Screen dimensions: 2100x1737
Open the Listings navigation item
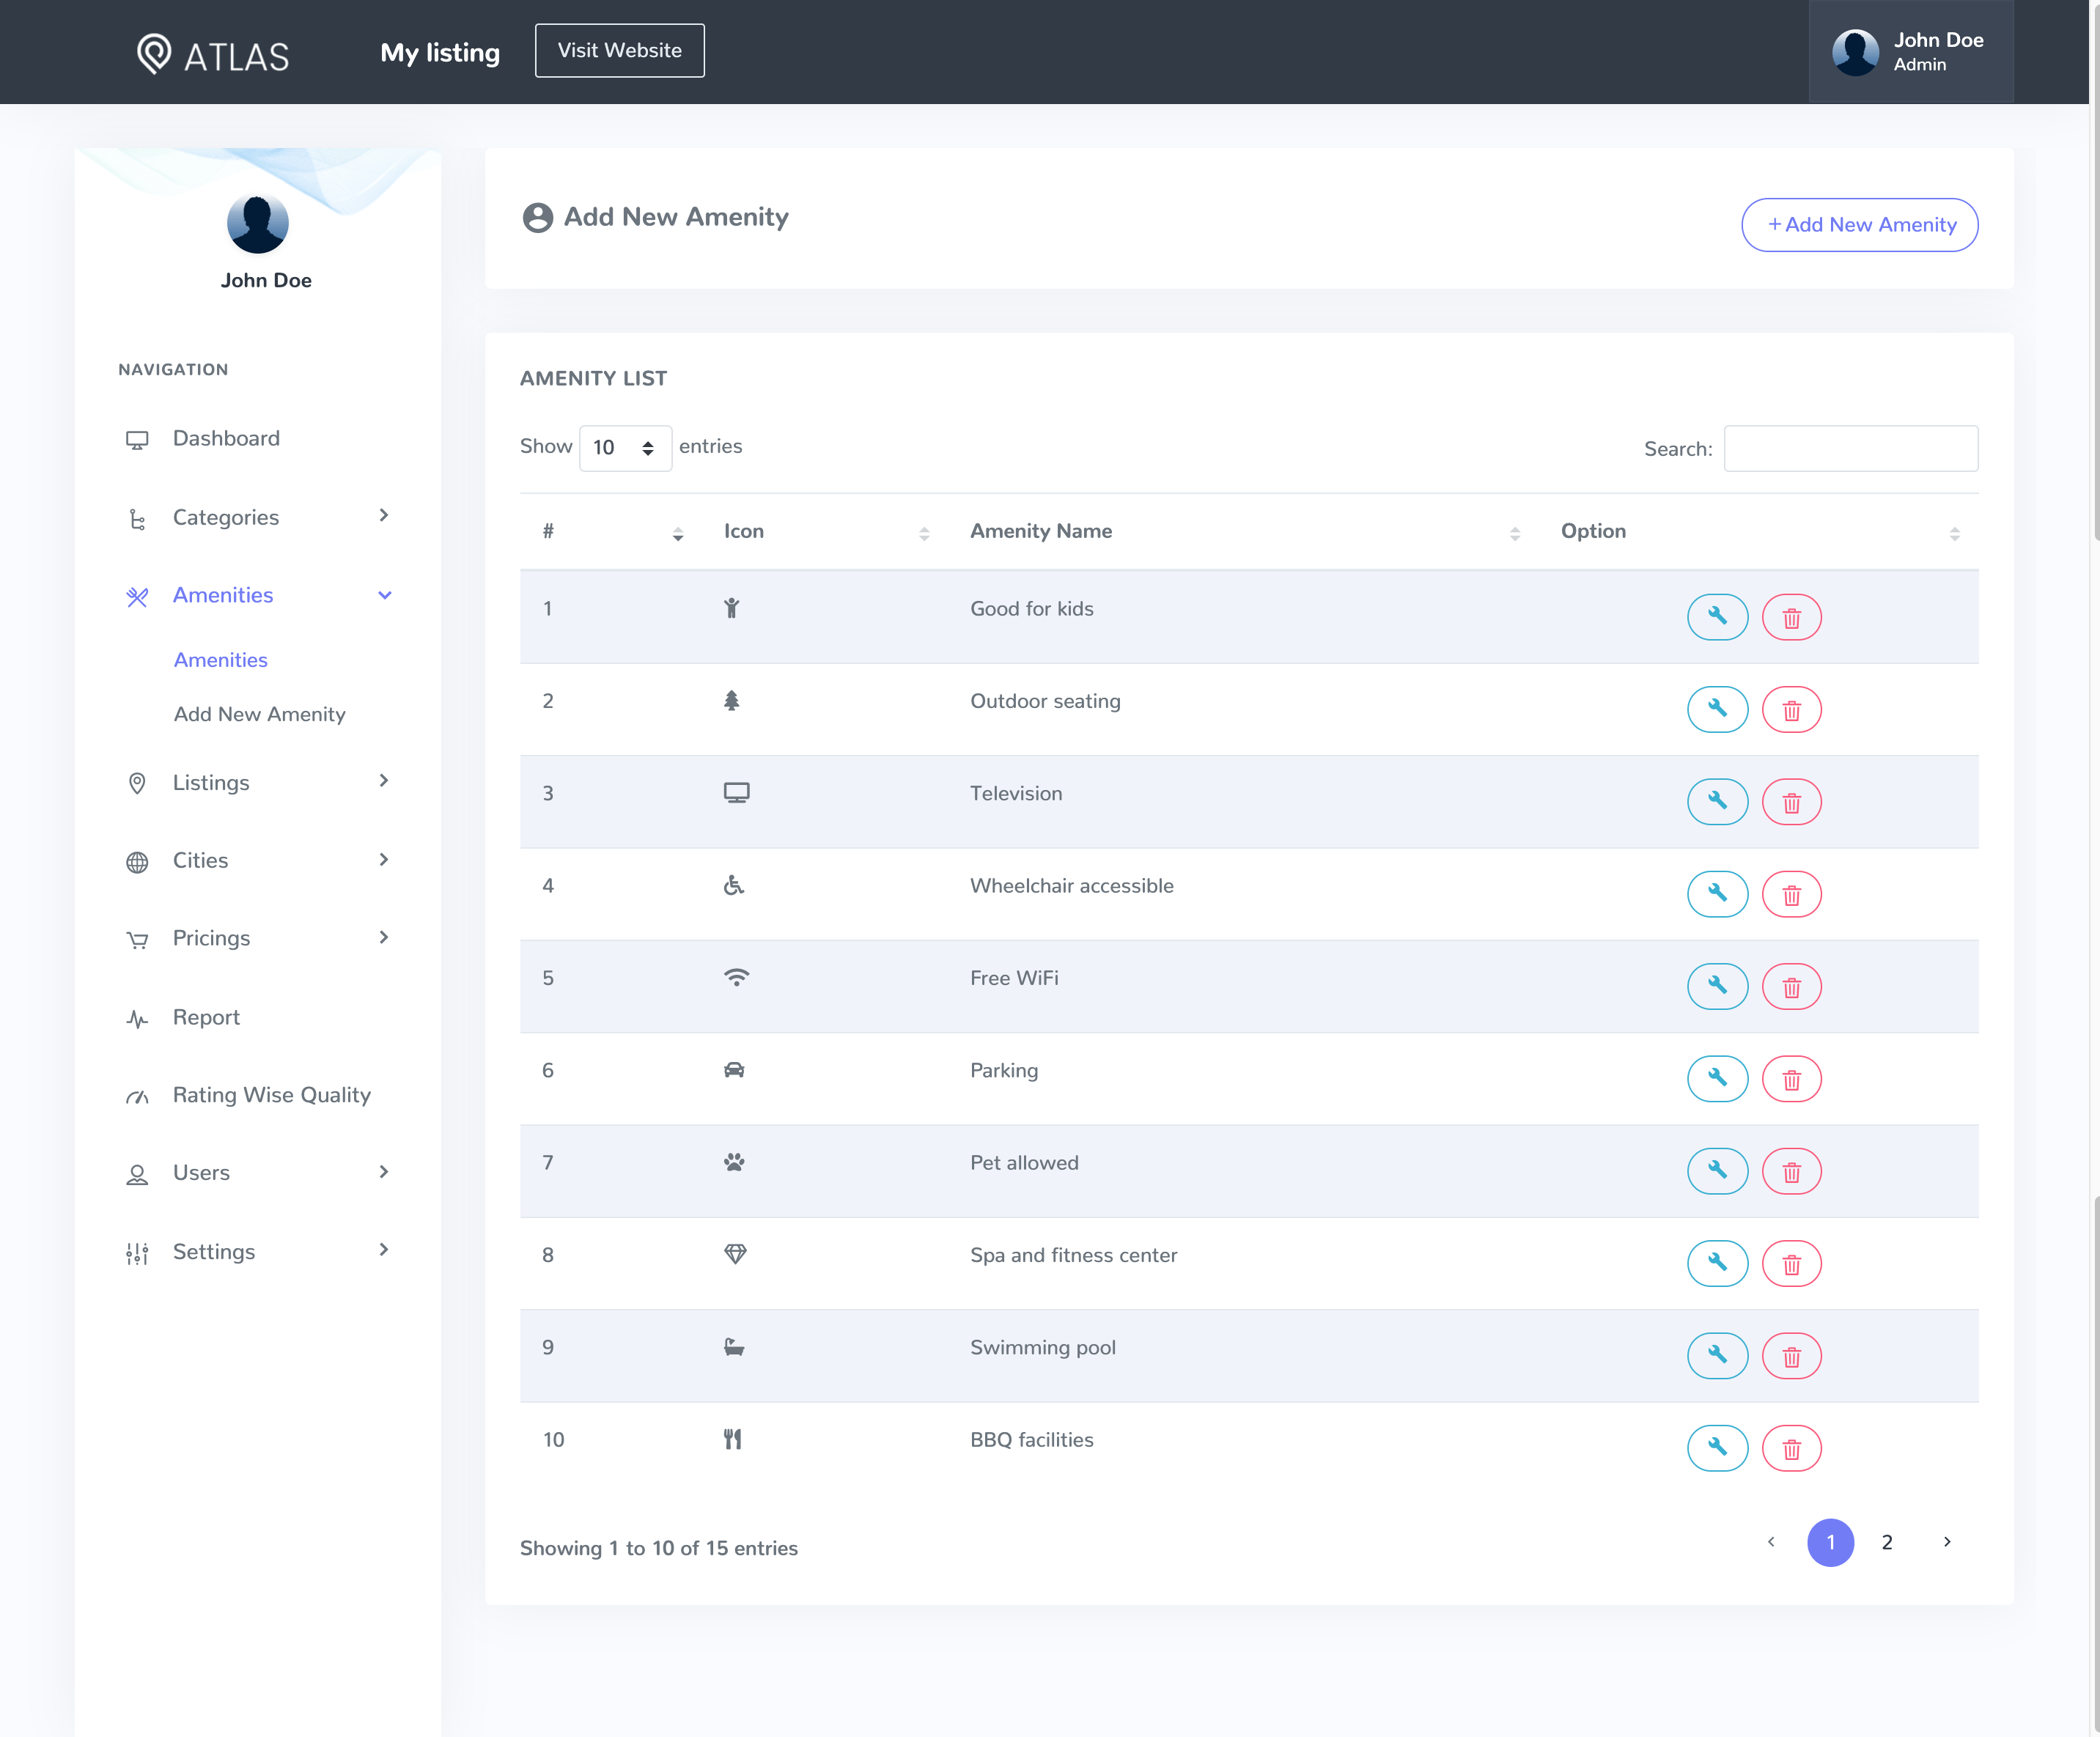click(x=211, y=783)
